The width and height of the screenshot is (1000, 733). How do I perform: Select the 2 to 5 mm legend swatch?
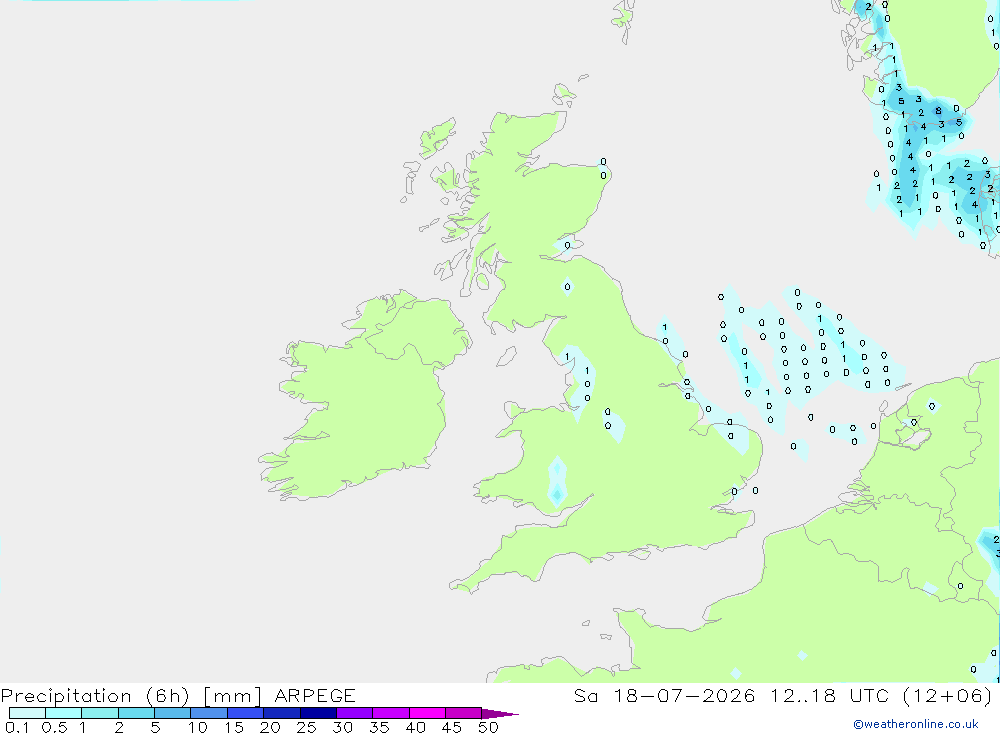point(136,713)
